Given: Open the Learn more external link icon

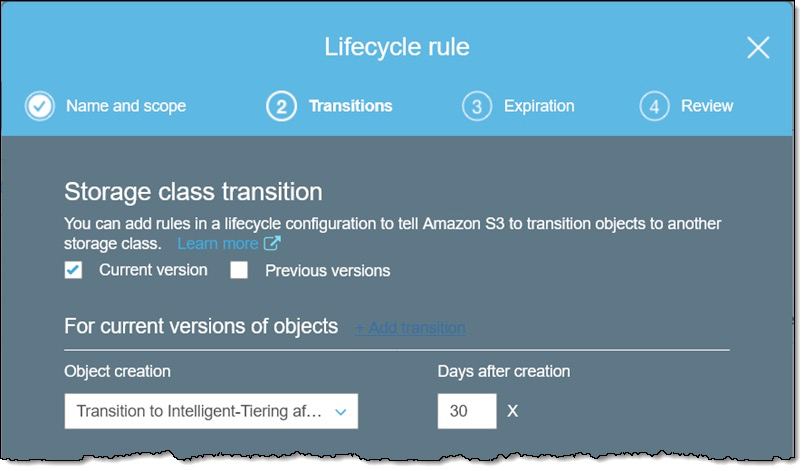Looking at the screenshot, I should 272,242.
